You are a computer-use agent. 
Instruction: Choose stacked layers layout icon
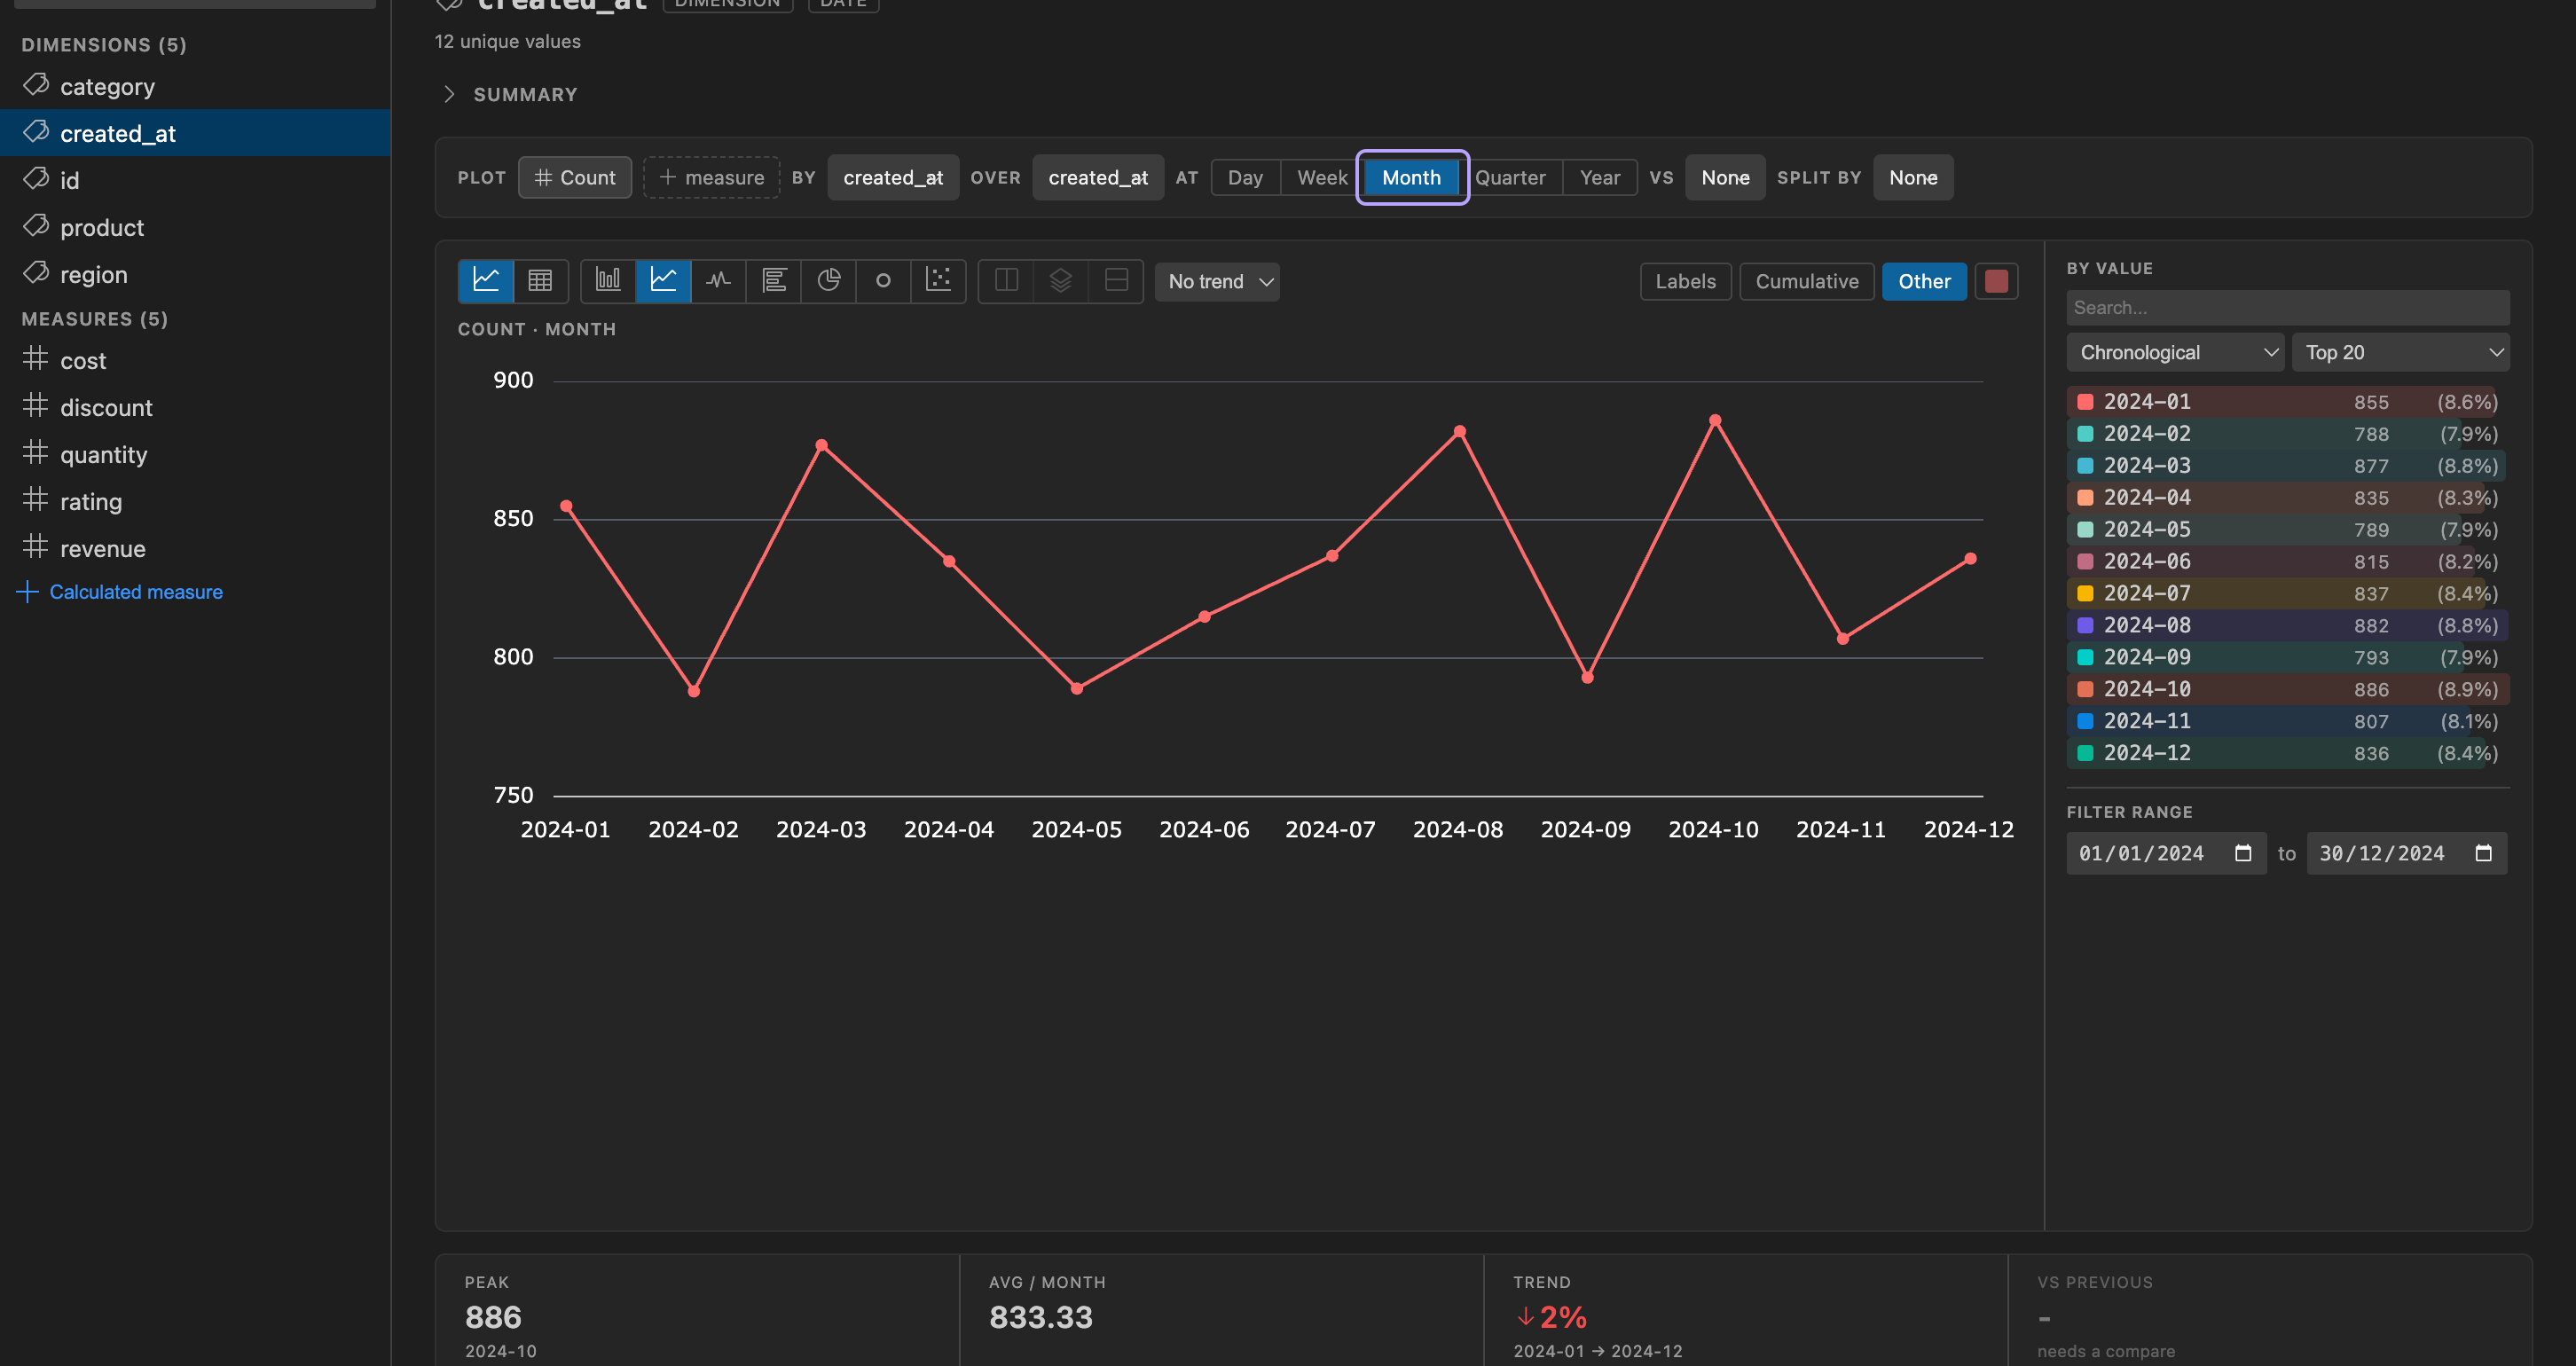[x=1061, y=281]
